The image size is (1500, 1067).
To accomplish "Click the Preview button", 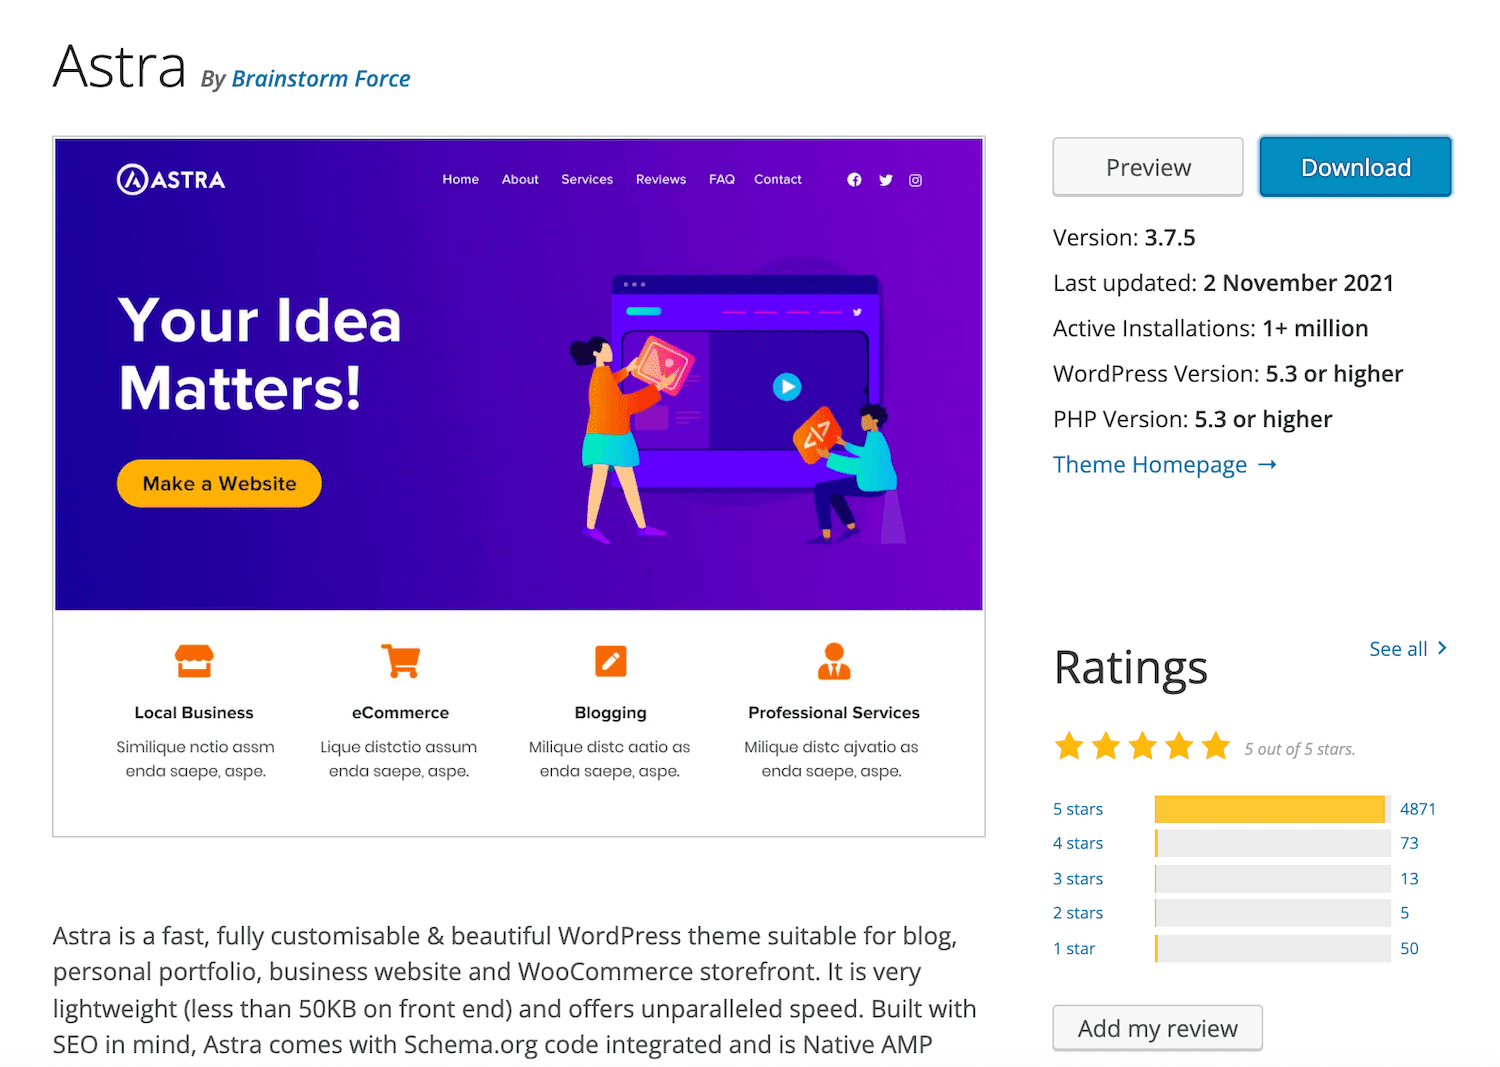I will pos(1147,166).
